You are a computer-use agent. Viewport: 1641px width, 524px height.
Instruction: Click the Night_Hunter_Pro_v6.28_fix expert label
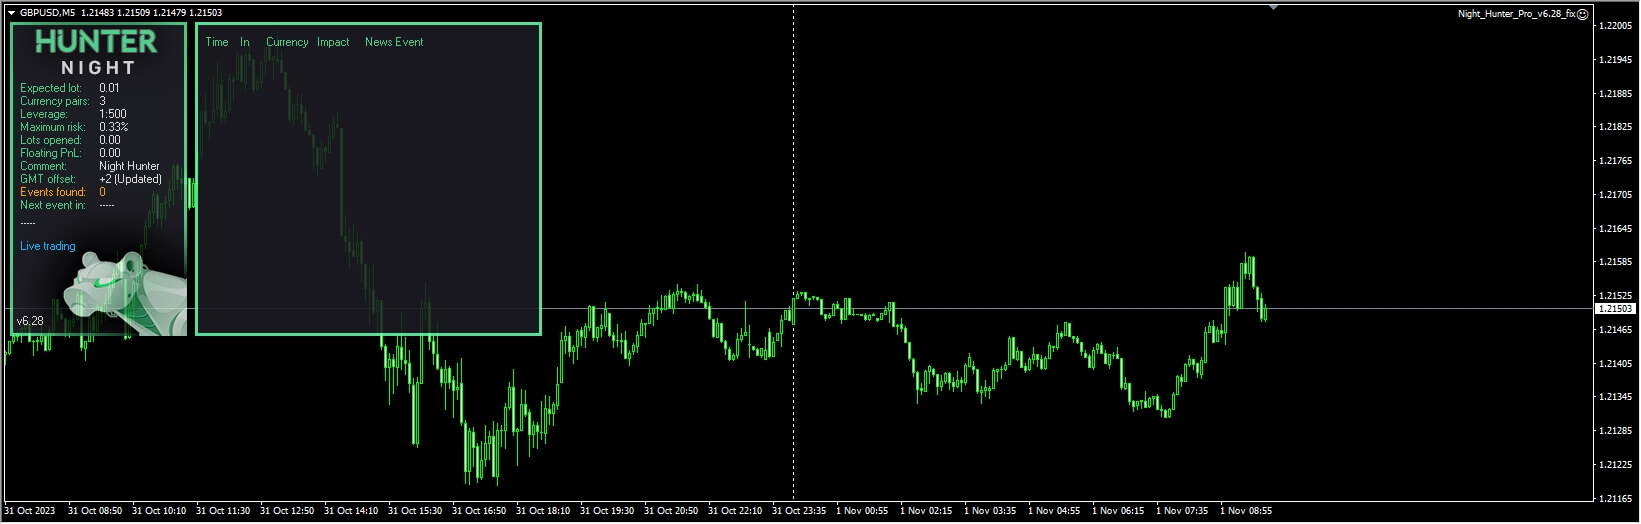pos(1516,14)
